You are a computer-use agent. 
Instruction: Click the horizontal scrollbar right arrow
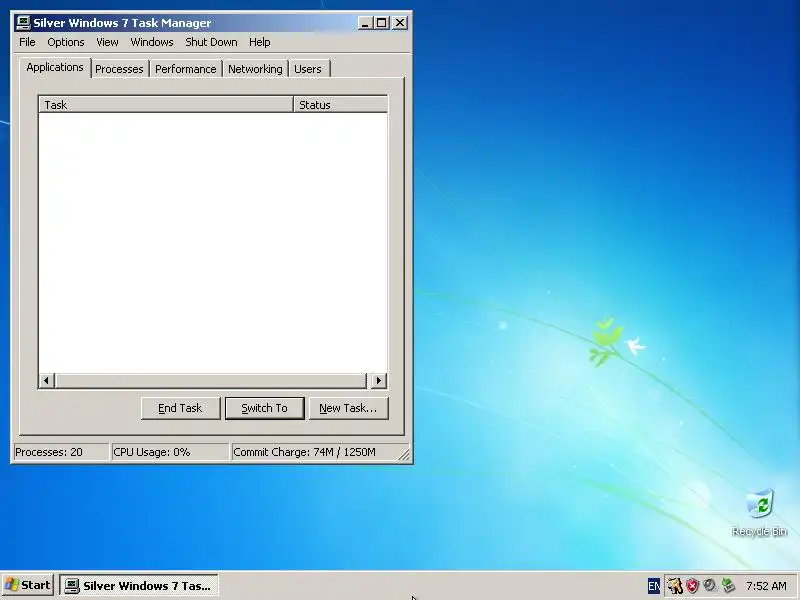pos(379,381)
